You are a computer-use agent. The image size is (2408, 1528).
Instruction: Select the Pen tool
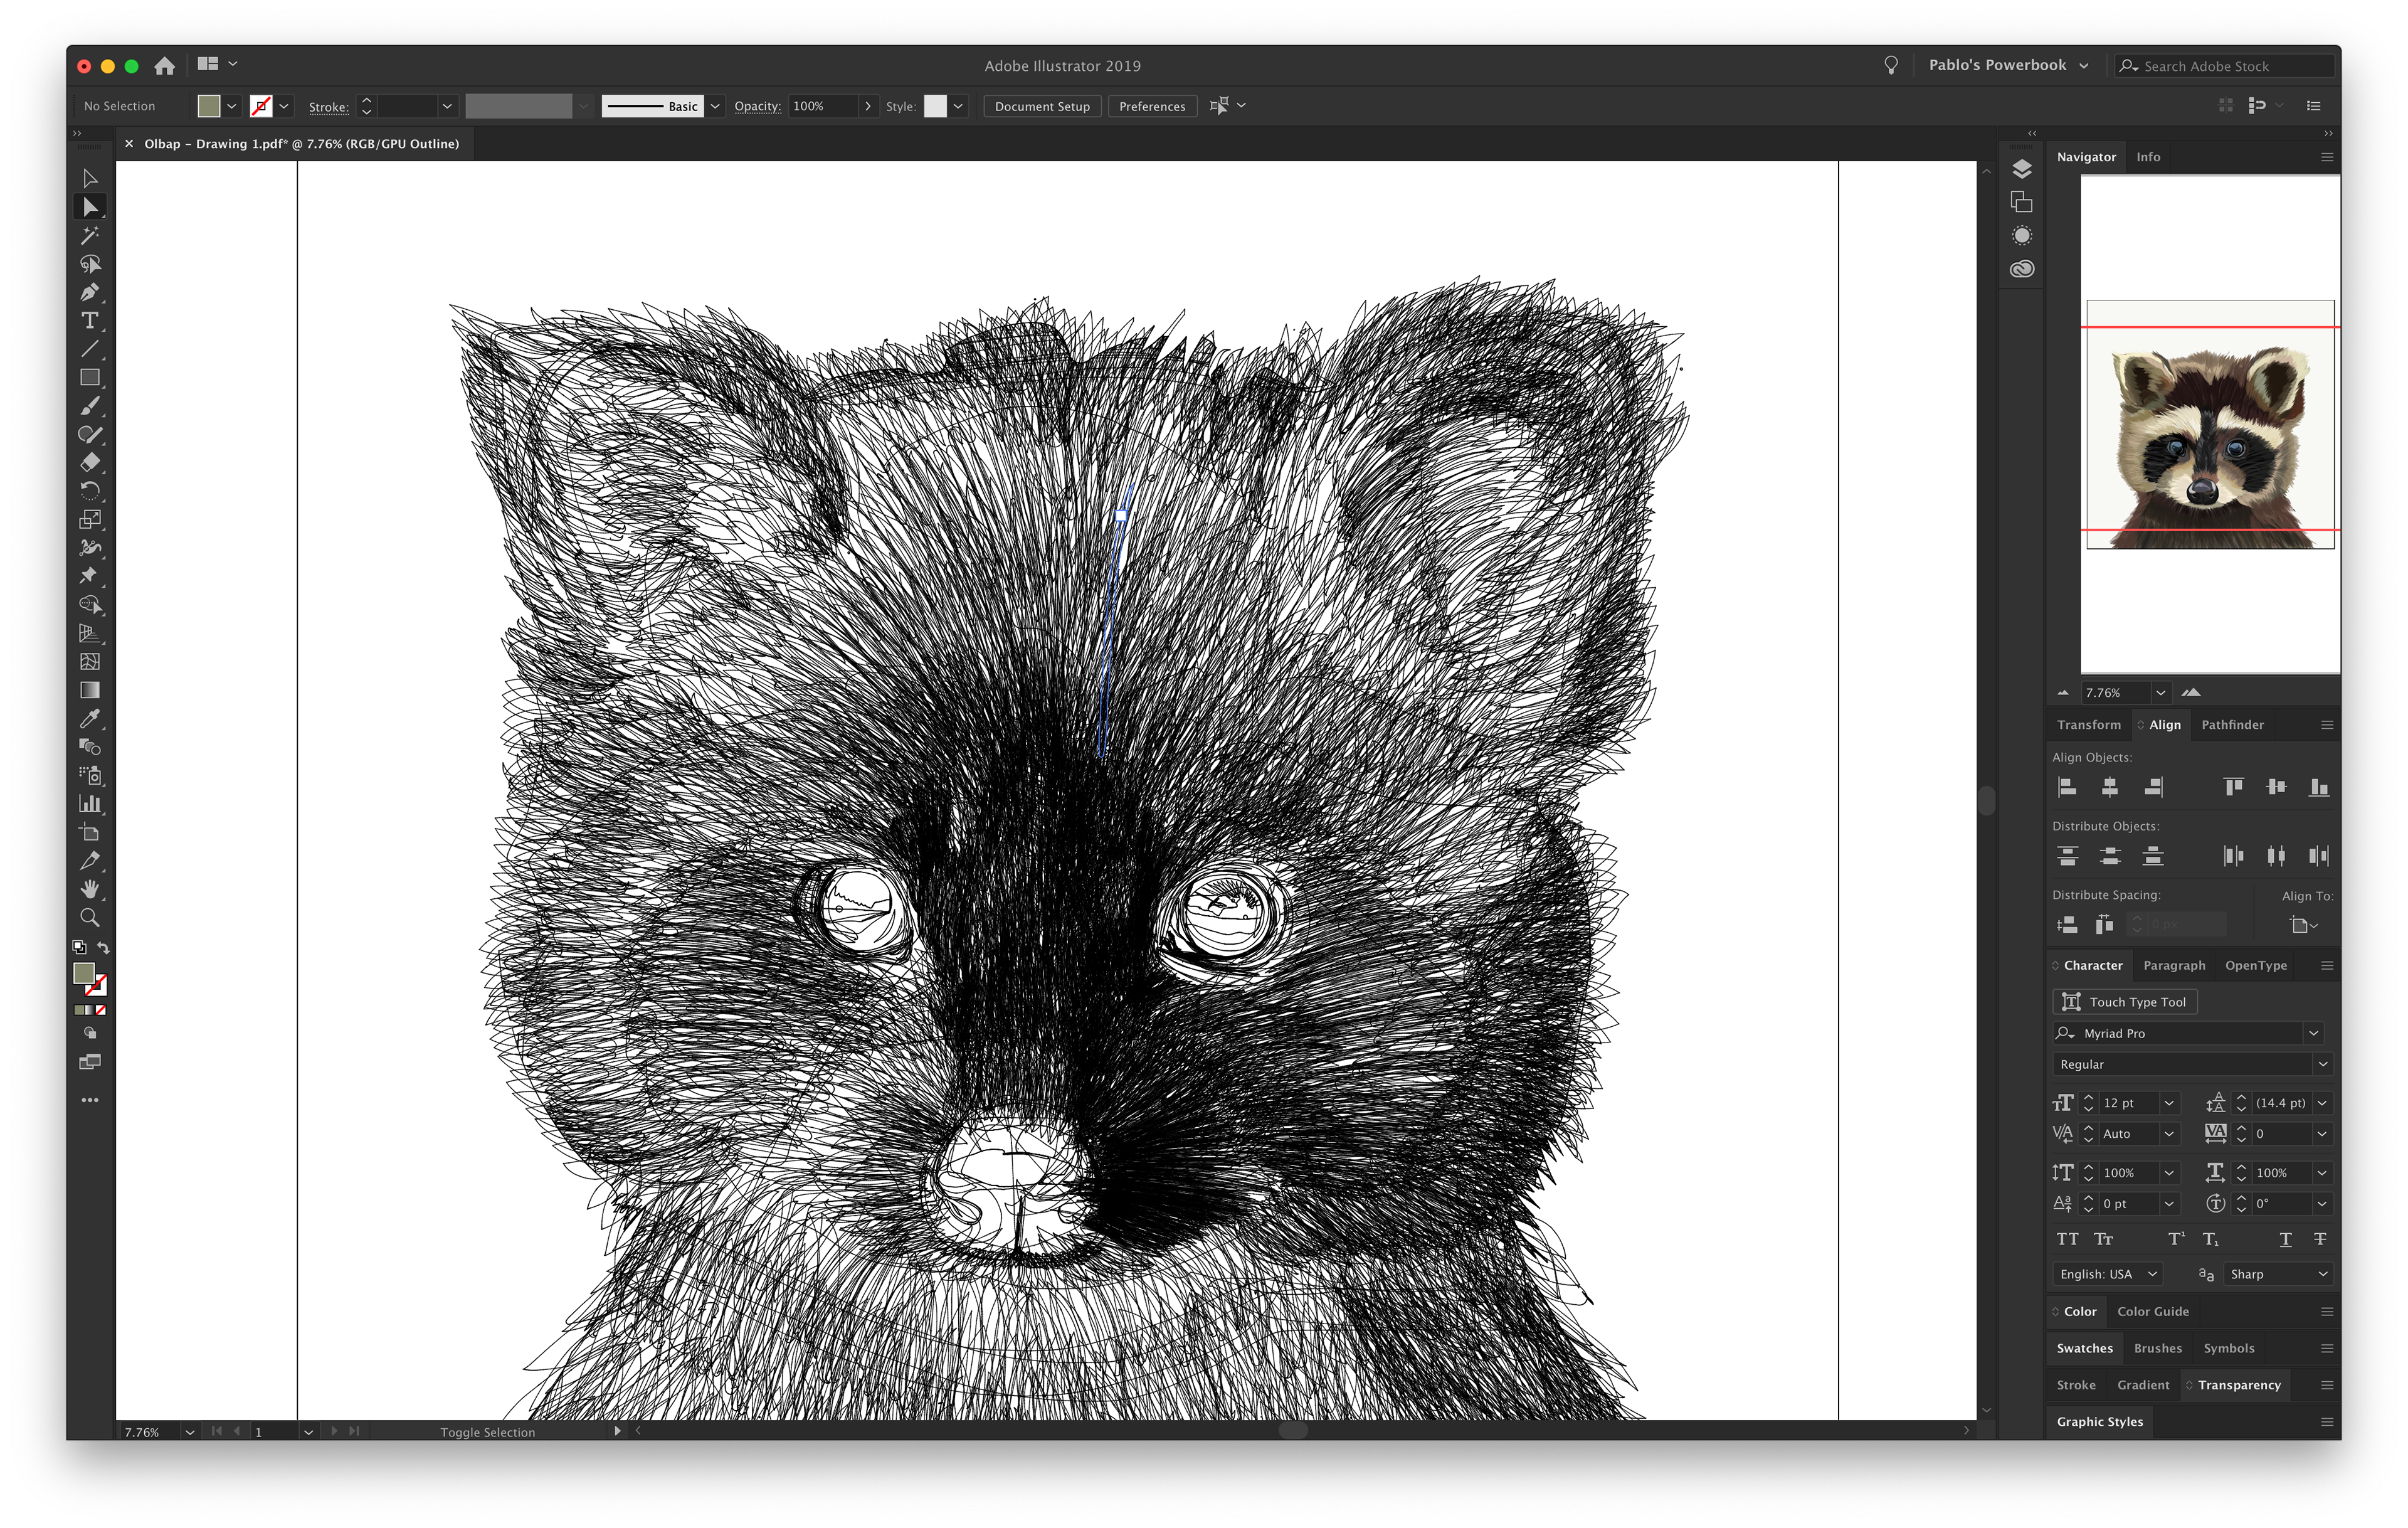coord(90,292)
